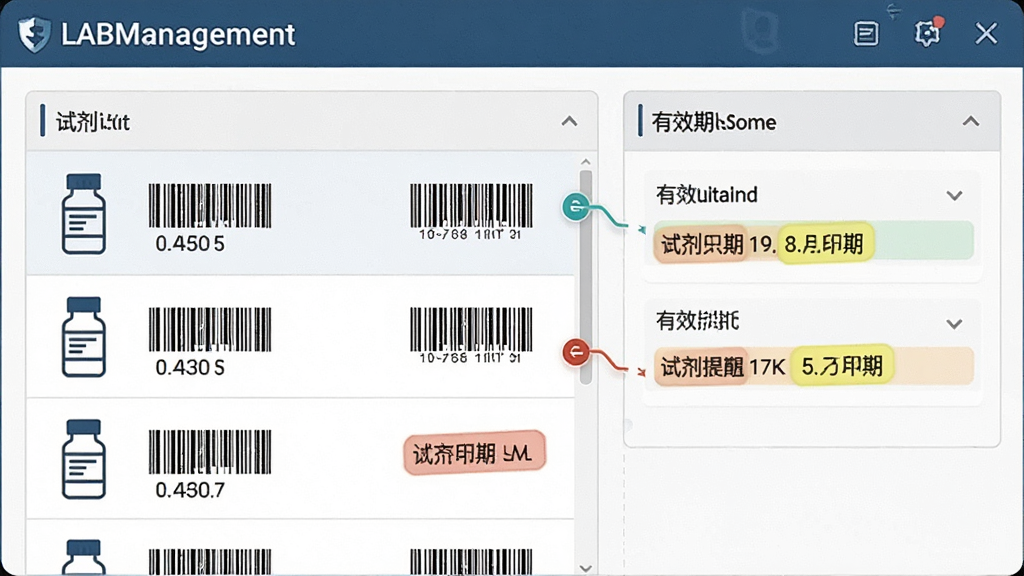This screenshot has width=1024, height=576.
Task: Collapse the left reagent list panel chevron
Action: [x=569, y=121]
